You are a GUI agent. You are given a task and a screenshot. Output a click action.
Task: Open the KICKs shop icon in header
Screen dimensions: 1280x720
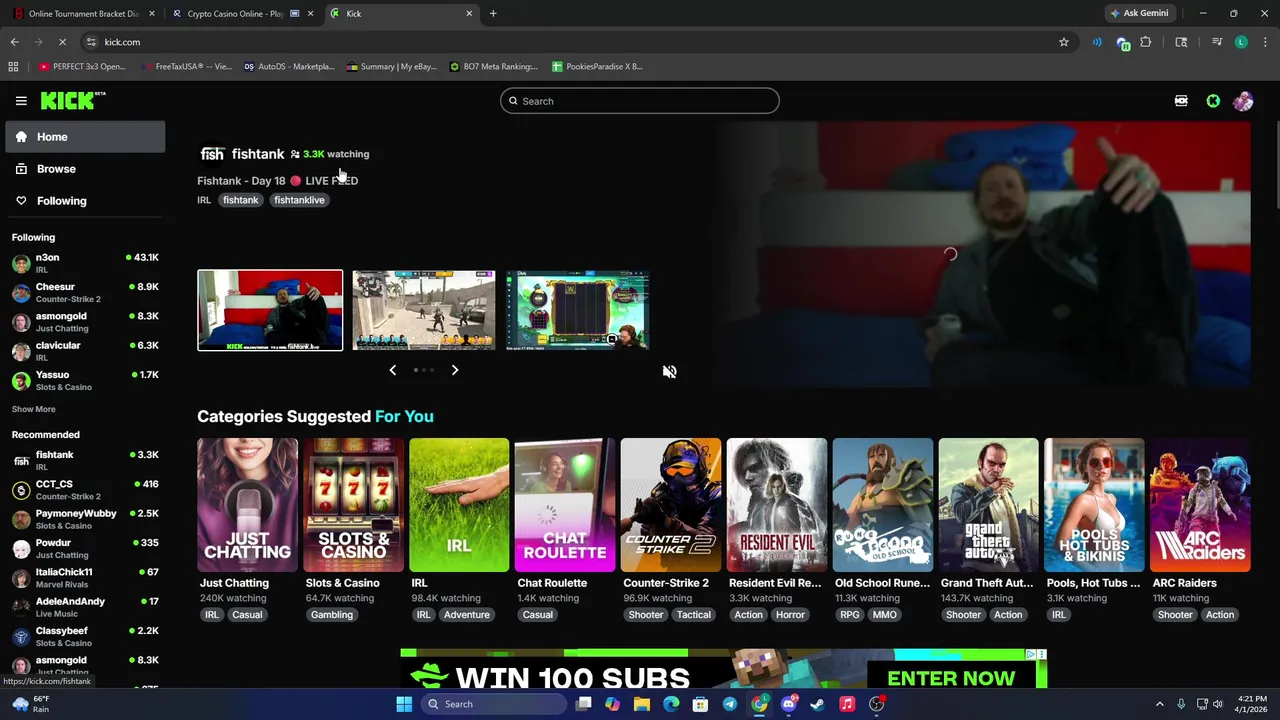tap(1181, 101)
